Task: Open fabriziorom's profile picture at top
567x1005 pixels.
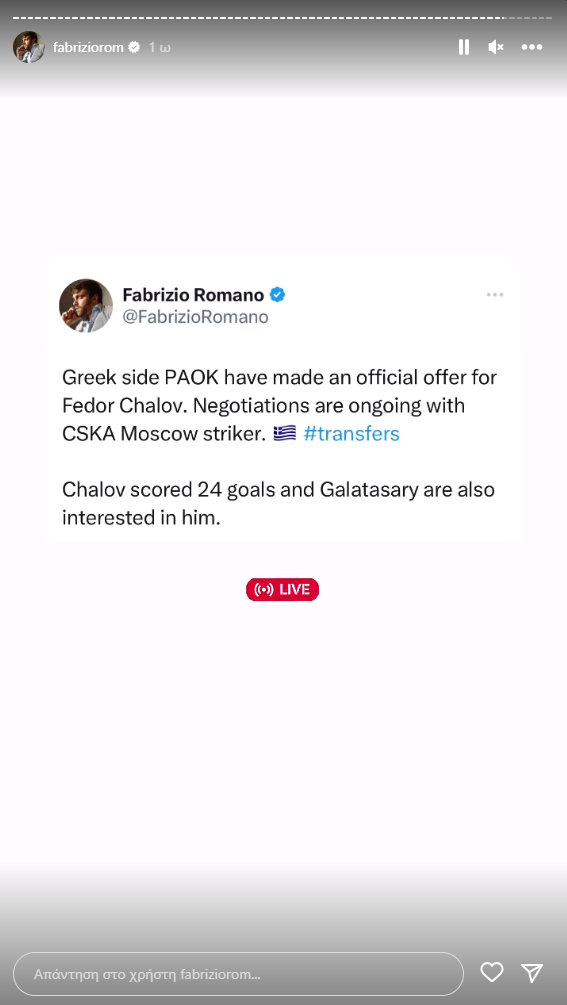Action: click(29, 47)
